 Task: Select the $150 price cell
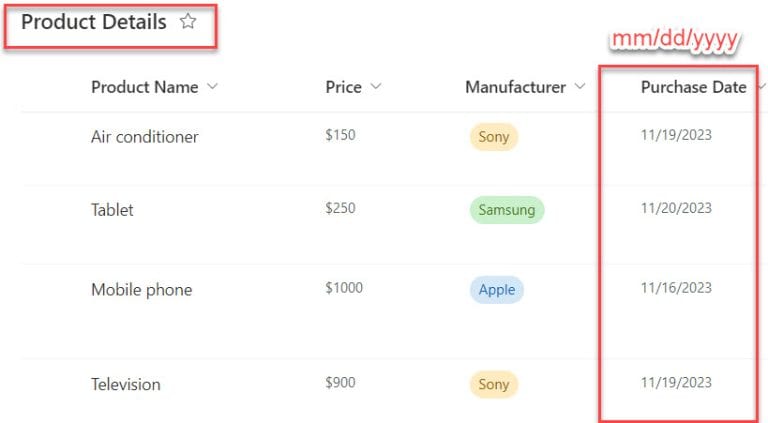click(x=340, y=135)
